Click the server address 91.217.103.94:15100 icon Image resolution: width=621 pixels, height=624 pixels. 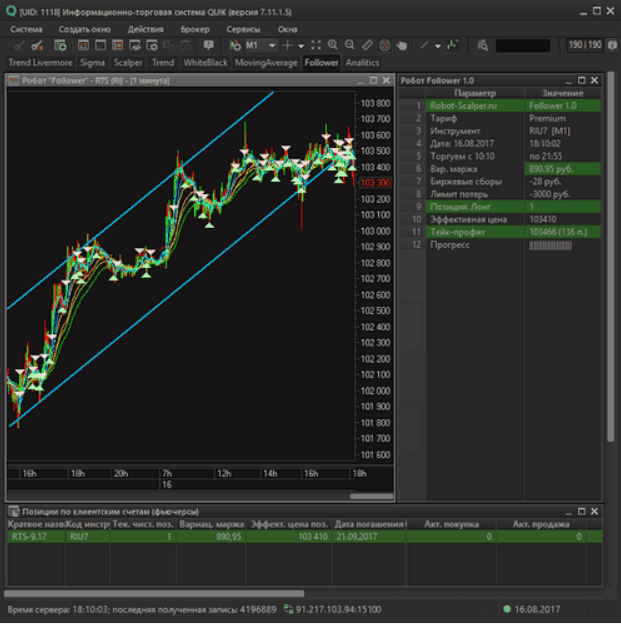coord(288,609)
